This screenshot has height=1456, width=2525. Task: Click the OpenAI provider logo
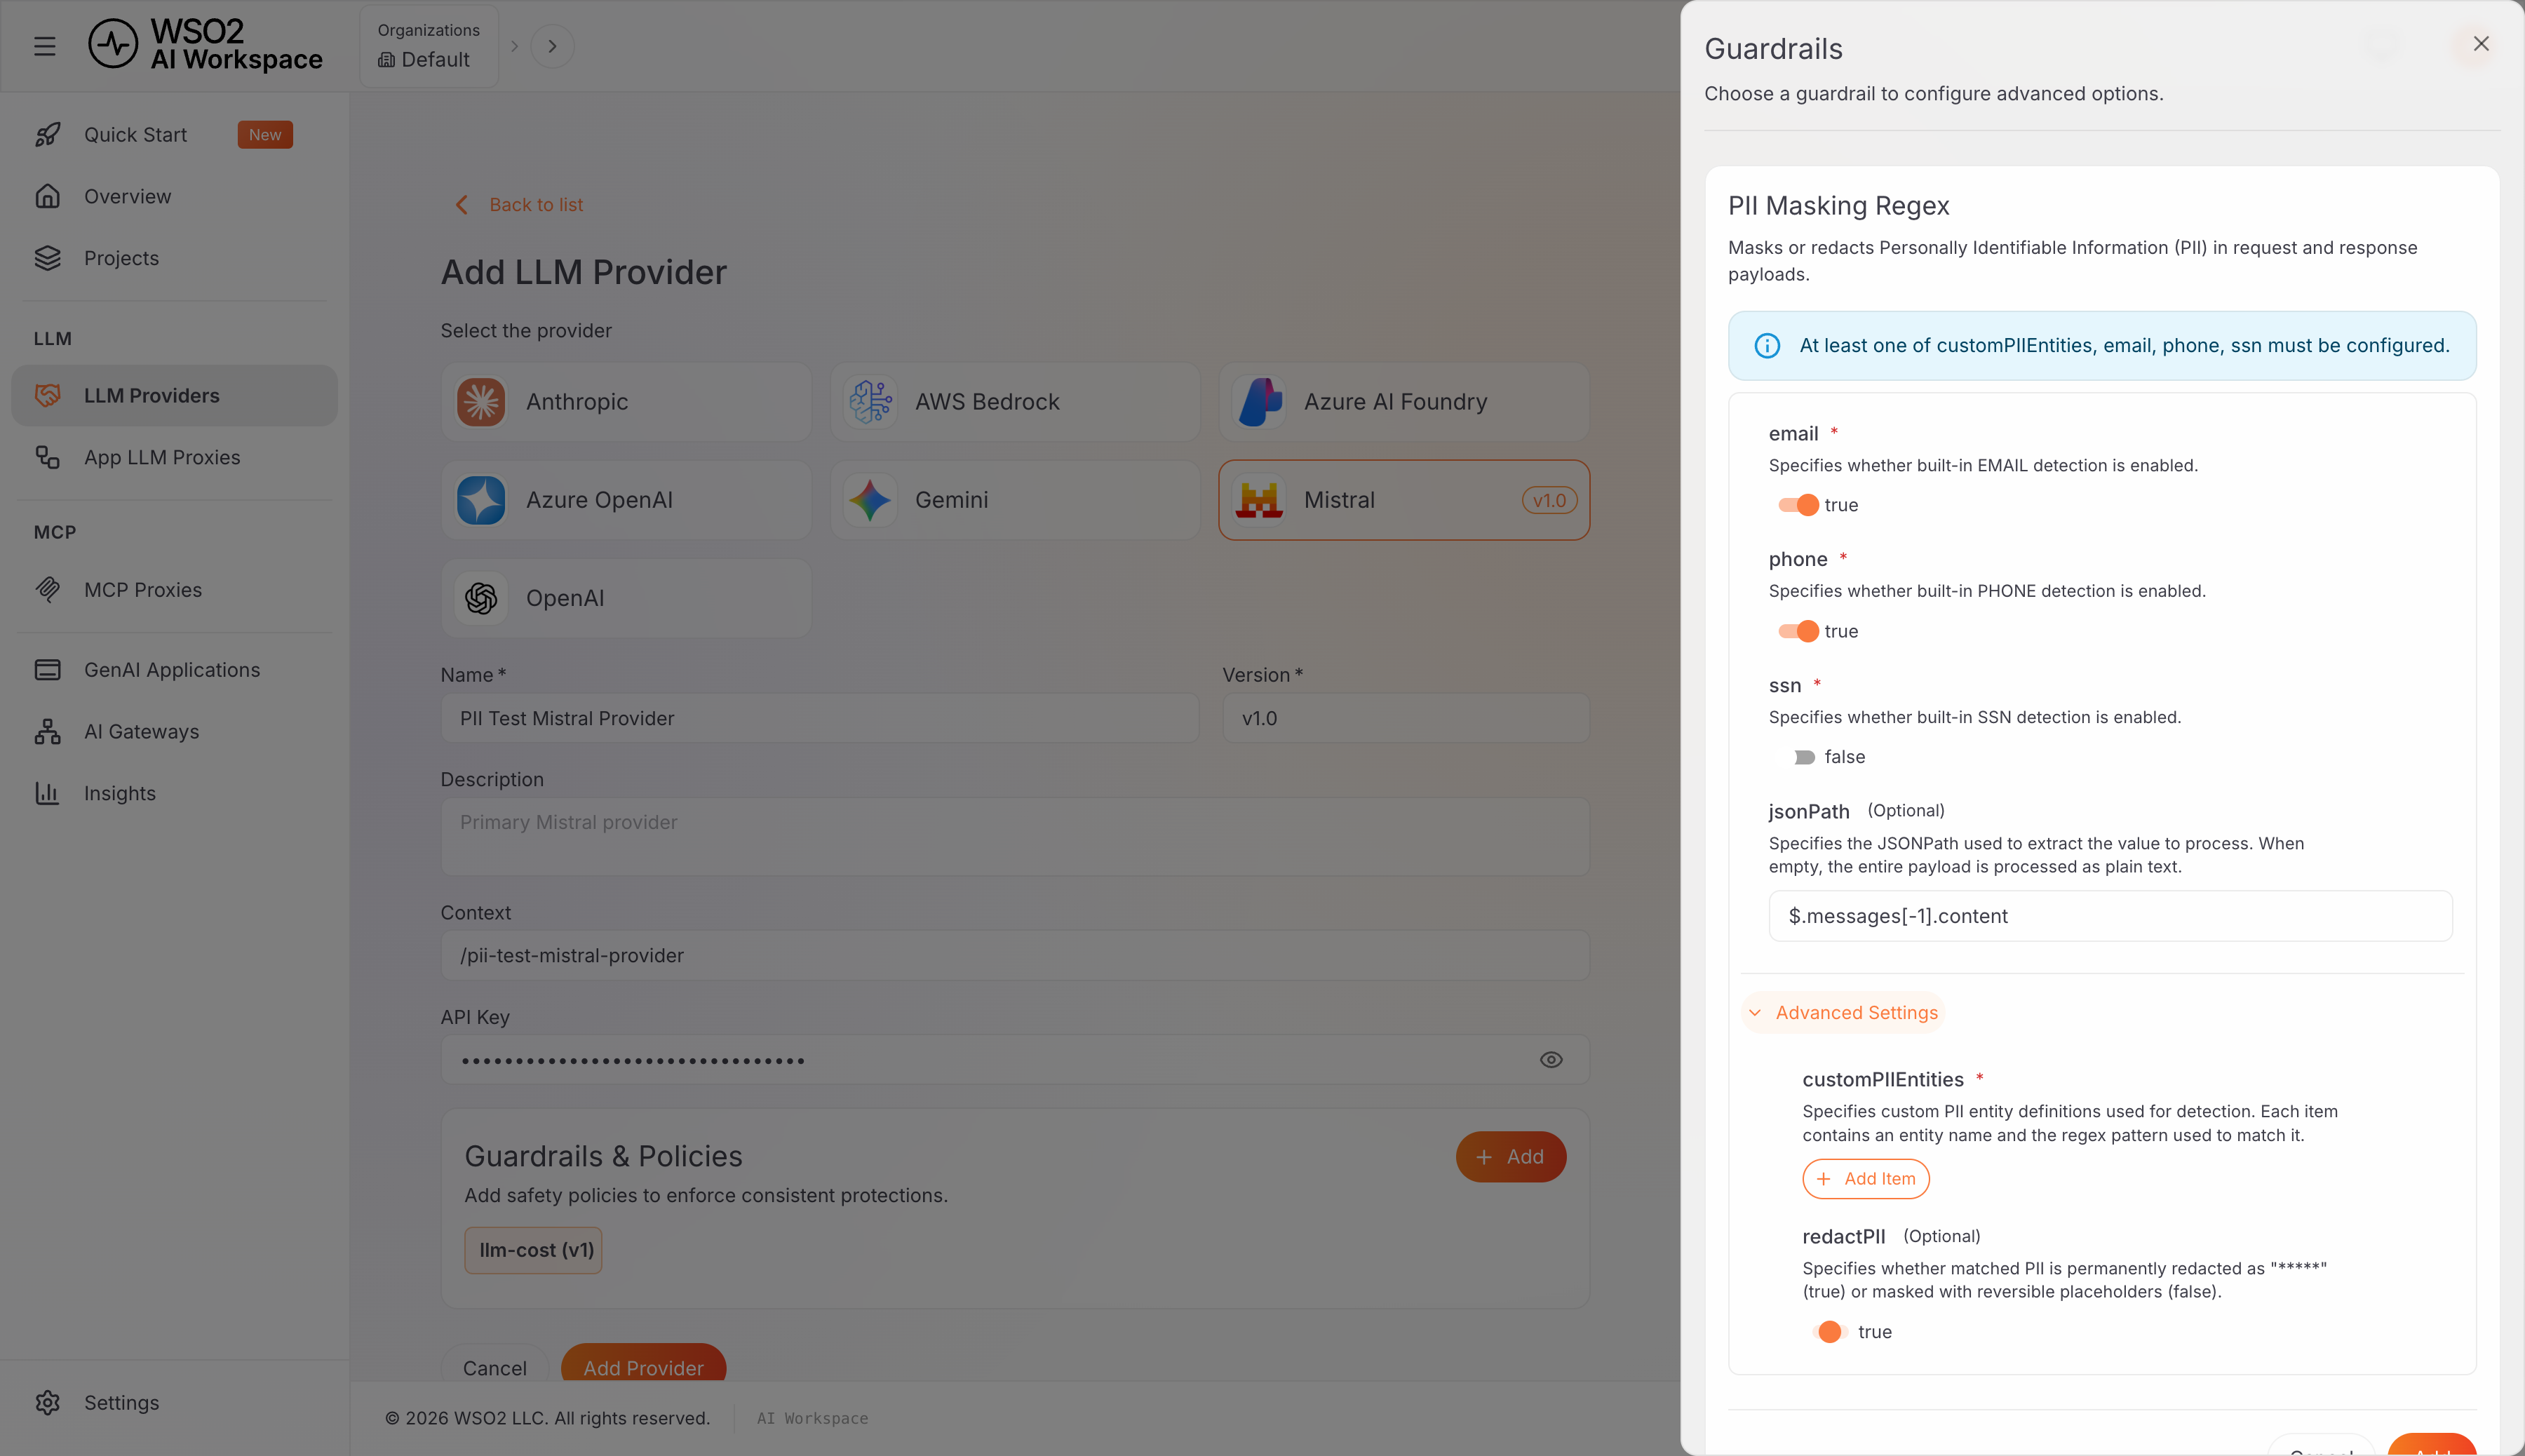(x=481, y=598)
